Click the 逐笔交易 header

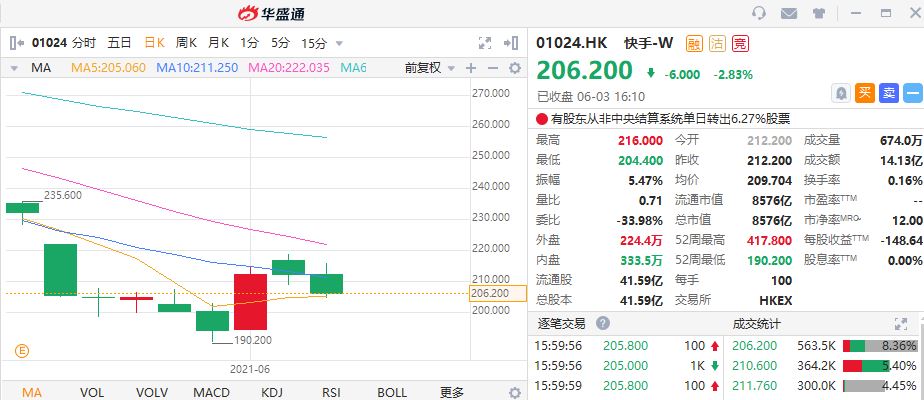pos(562,323)
